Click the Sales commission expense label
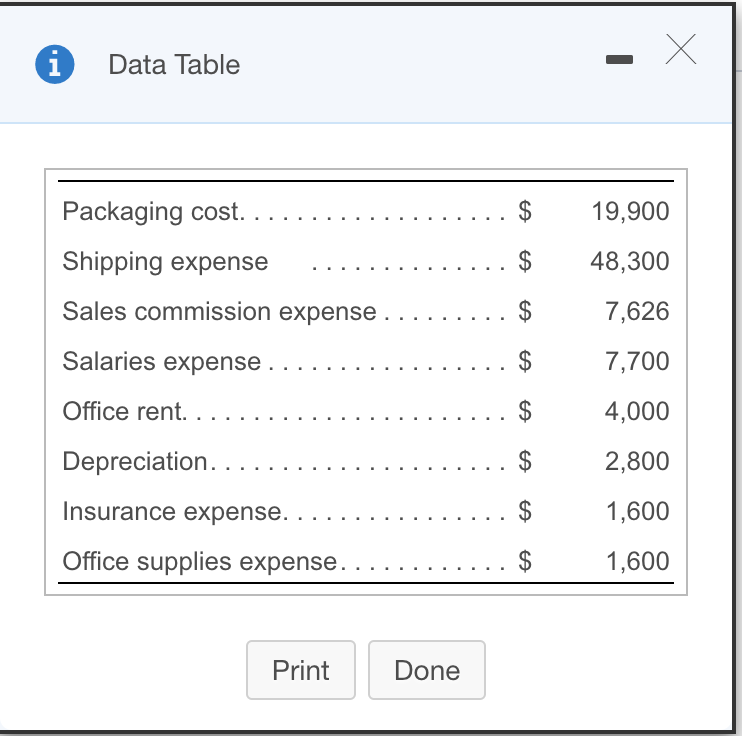 tap(219, 311)
